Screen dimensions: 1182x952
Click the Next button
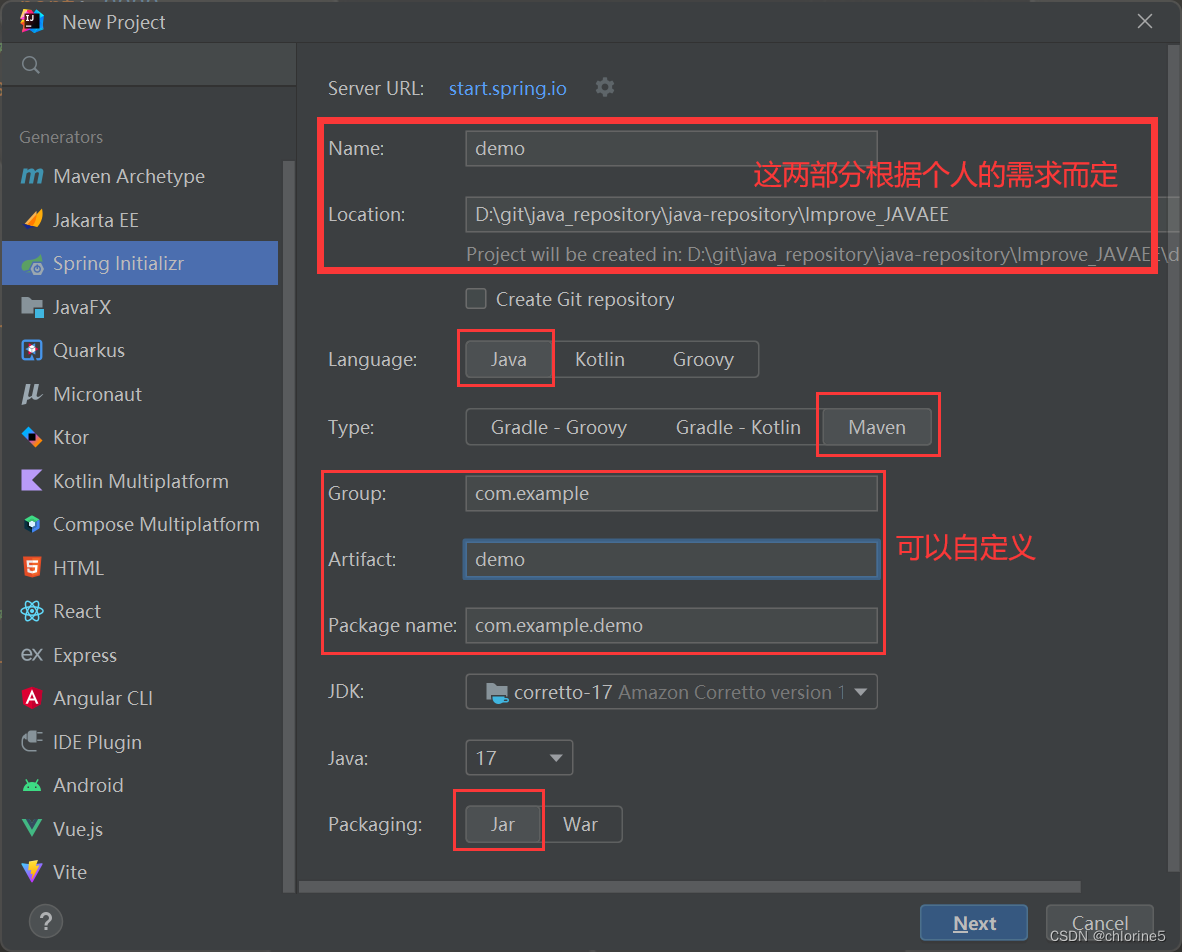[974, 923]
